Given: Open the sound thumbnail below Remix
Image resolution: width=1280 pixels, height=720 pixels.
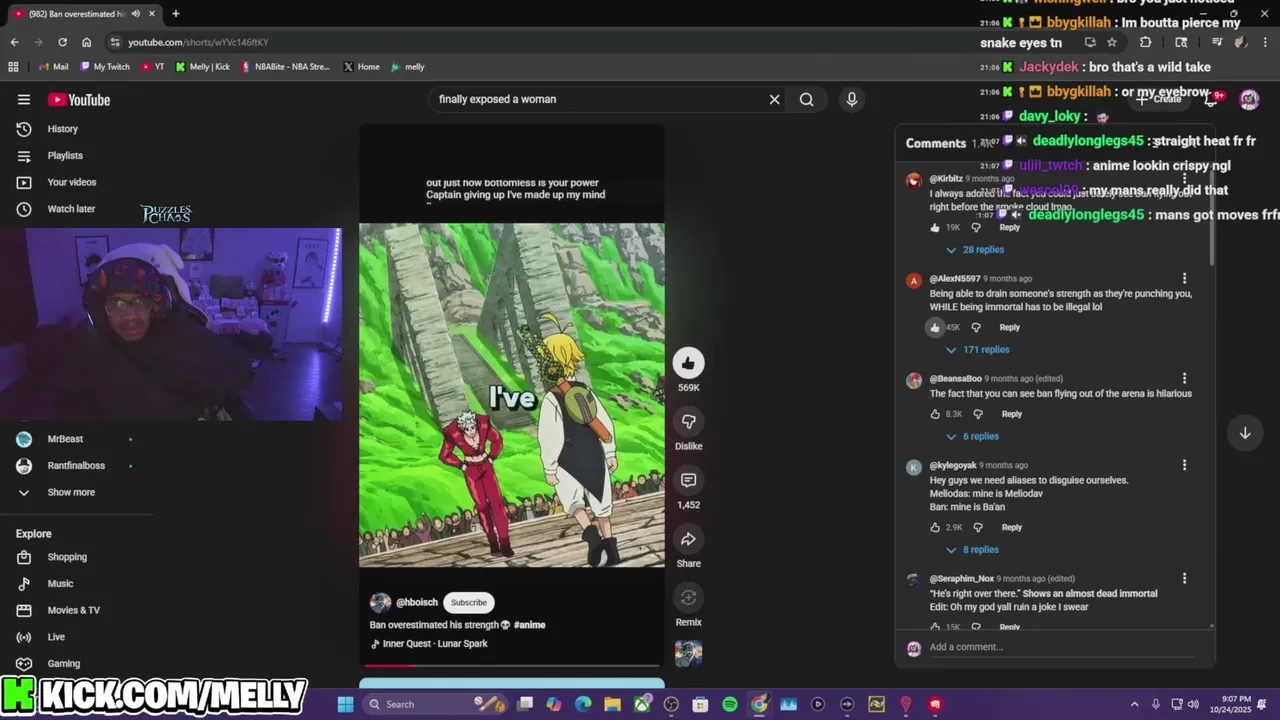Looking at the screenshot, I should [x=688, y=653].
